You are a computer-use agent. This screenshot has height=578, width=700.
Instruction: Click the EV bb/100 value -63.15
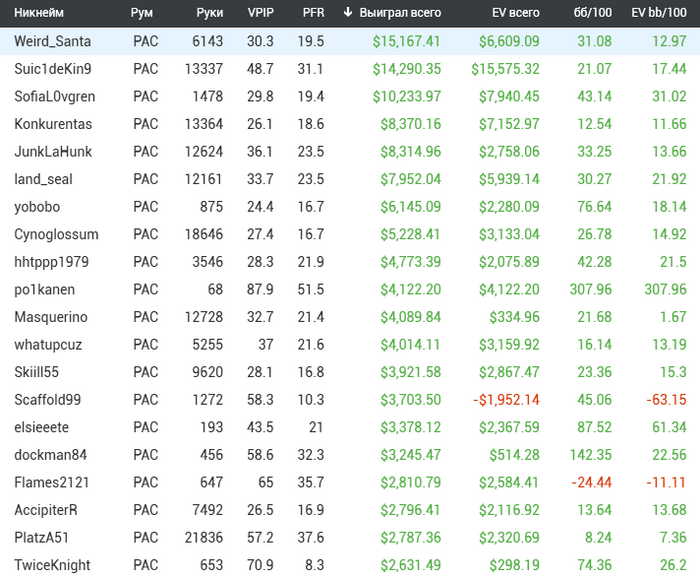pos(666,400)
